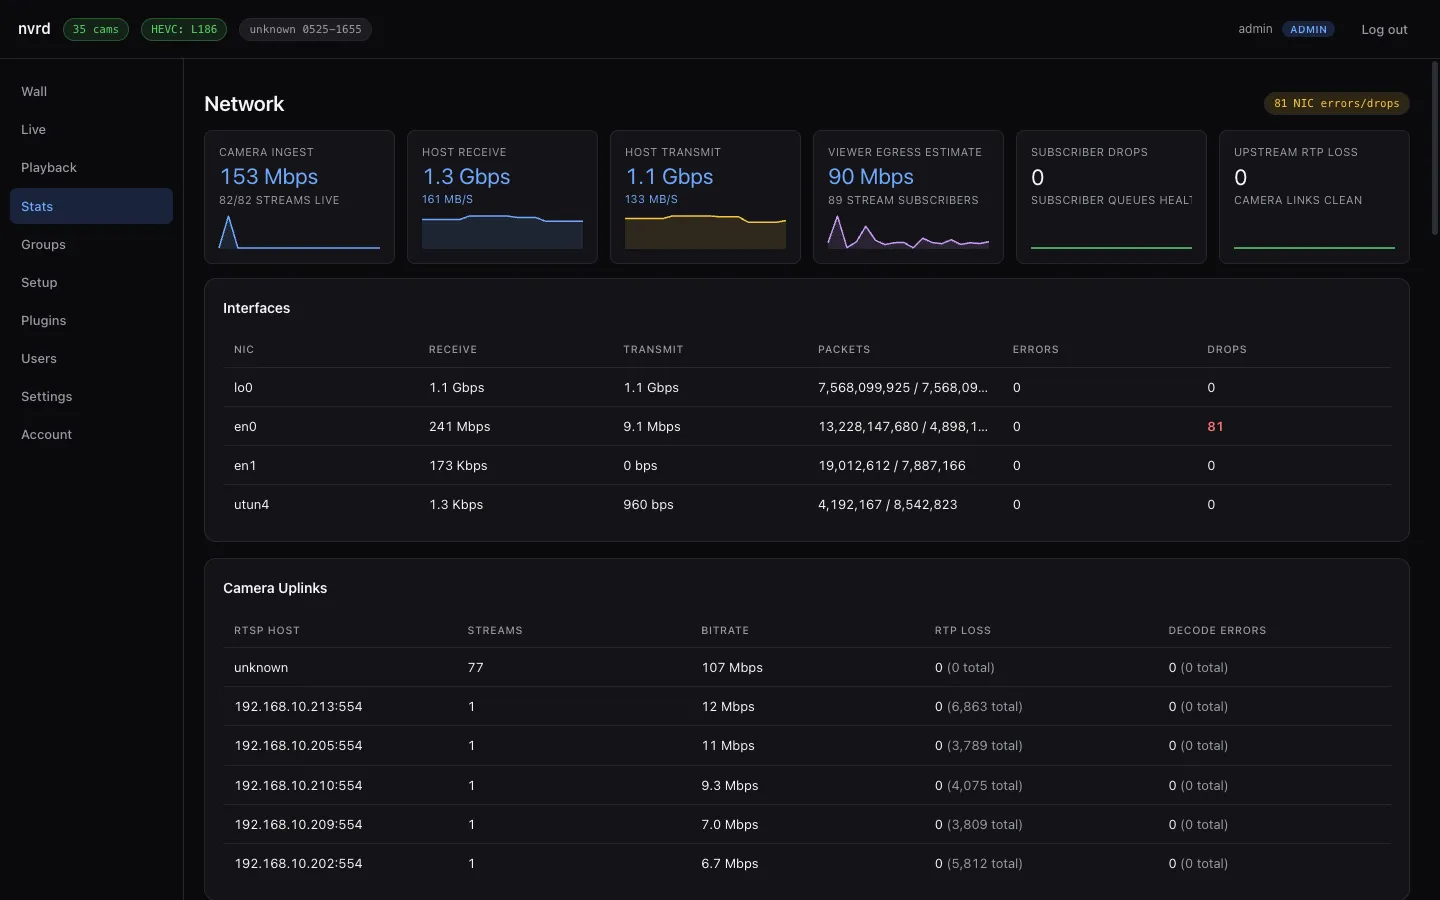Open Account page
The image size is (1440, 900).
coord(91,434)
